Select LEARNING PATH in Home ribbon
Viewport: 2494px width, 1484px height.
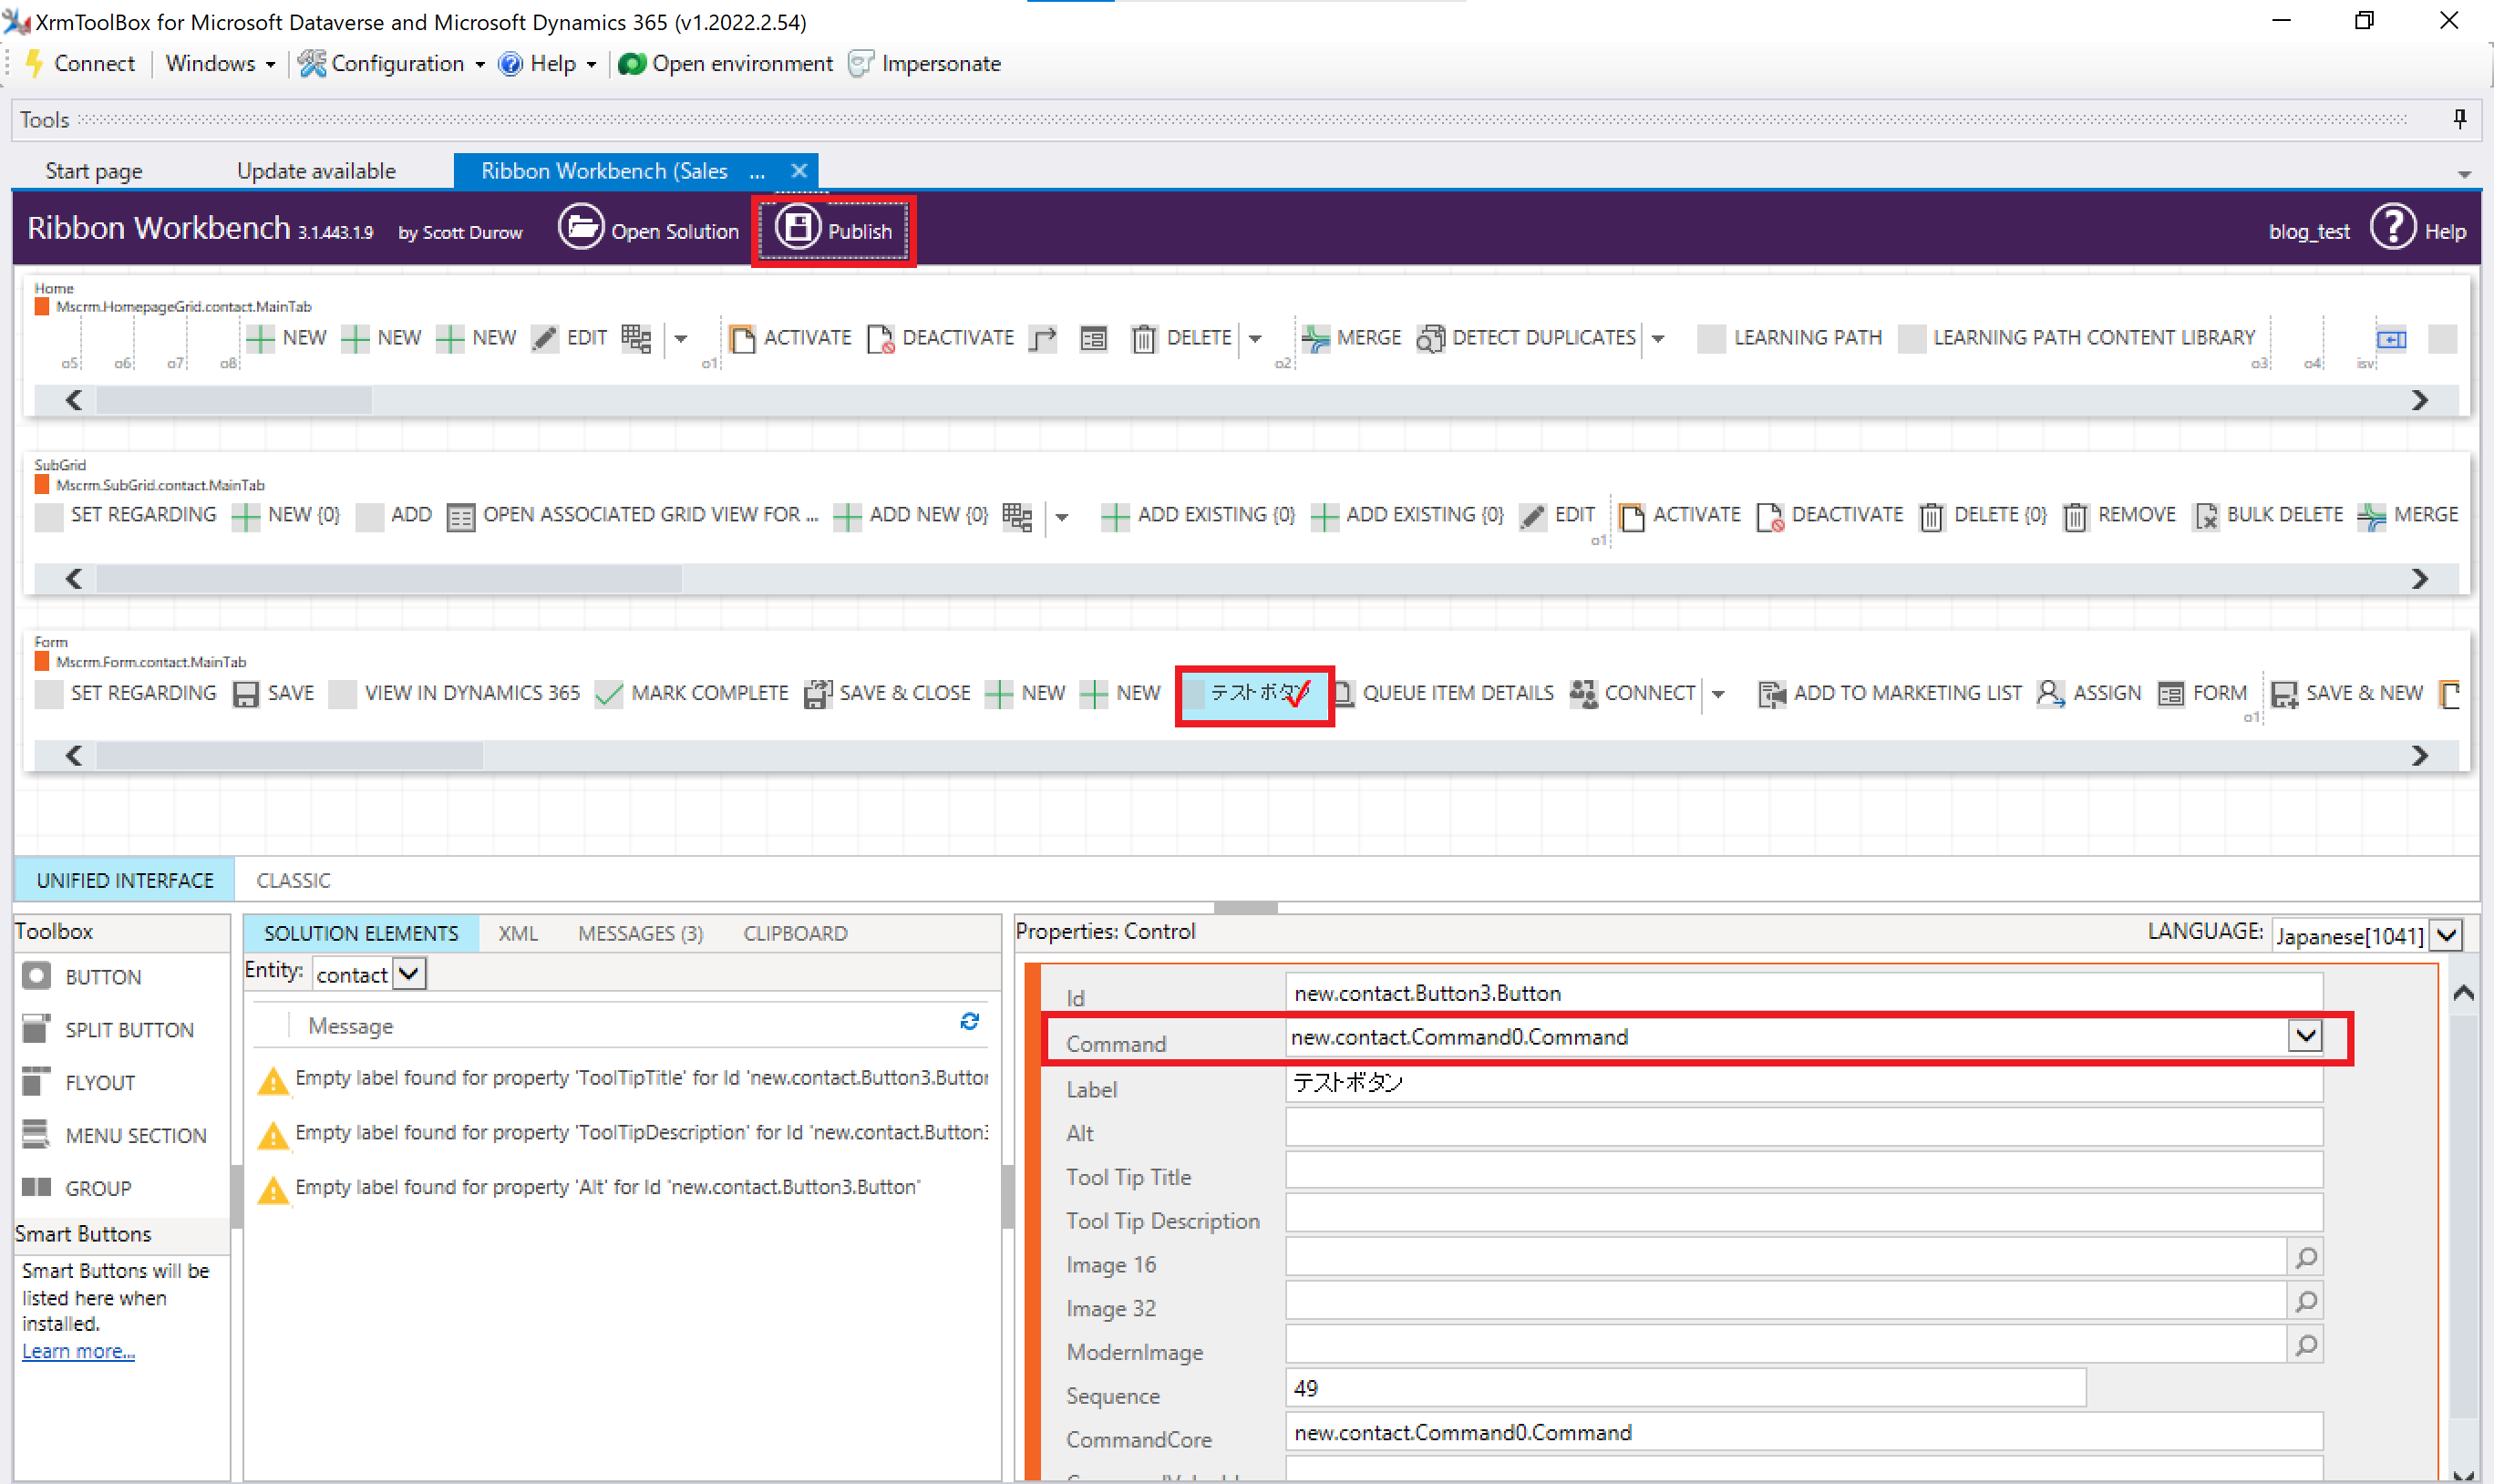[x=1790, y=338]
